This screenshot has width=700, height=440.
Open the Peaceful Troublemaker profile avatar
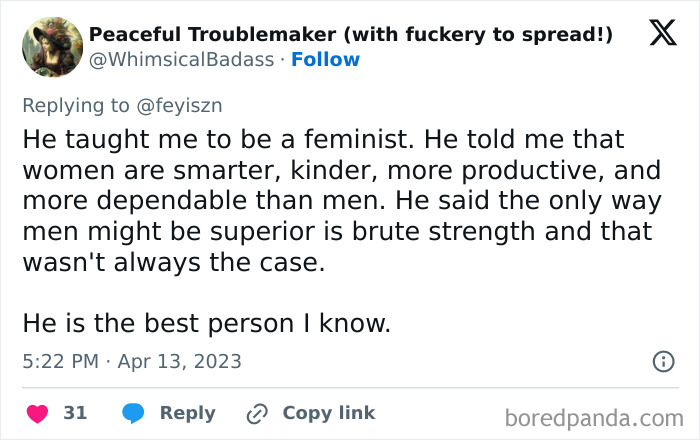pyautogui.click(x=52, y=46)
